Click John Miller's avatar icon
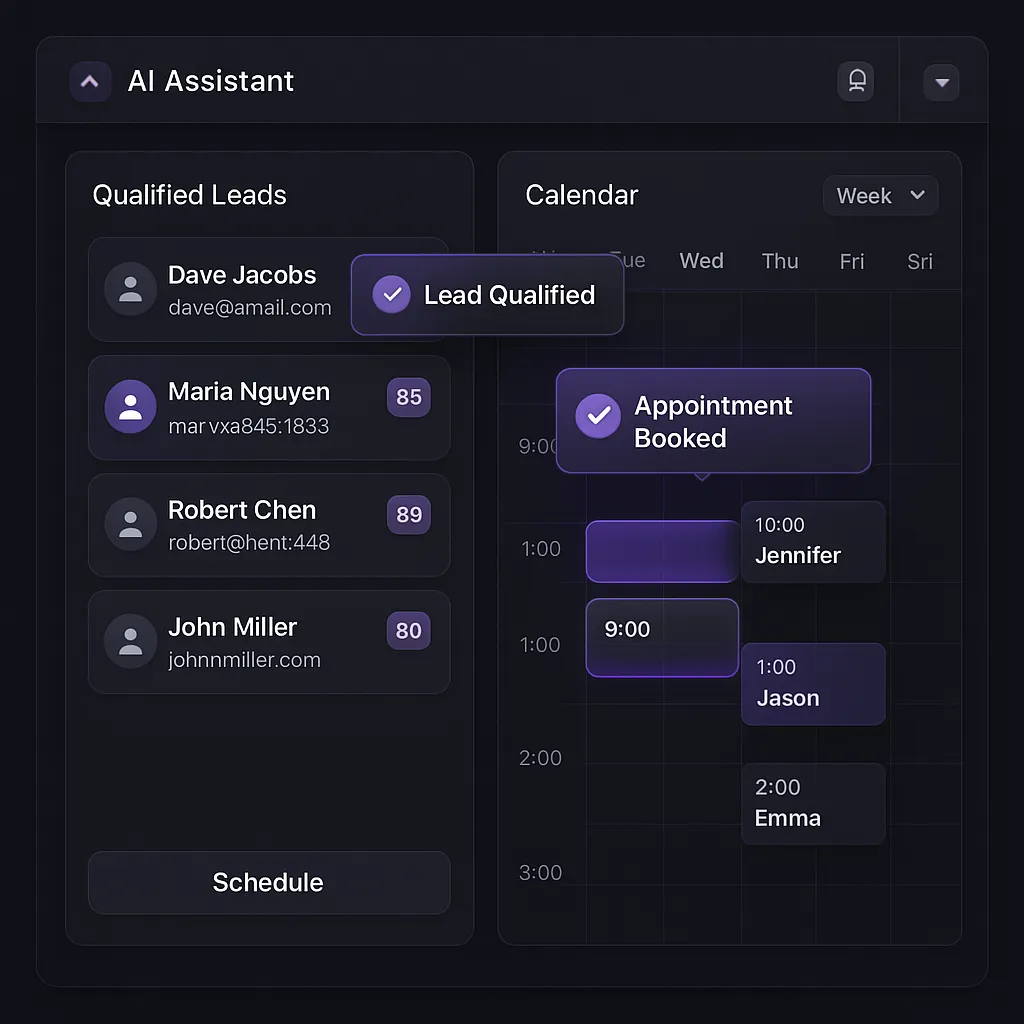Screen dimensions: 1024x1024 [130, 641]
